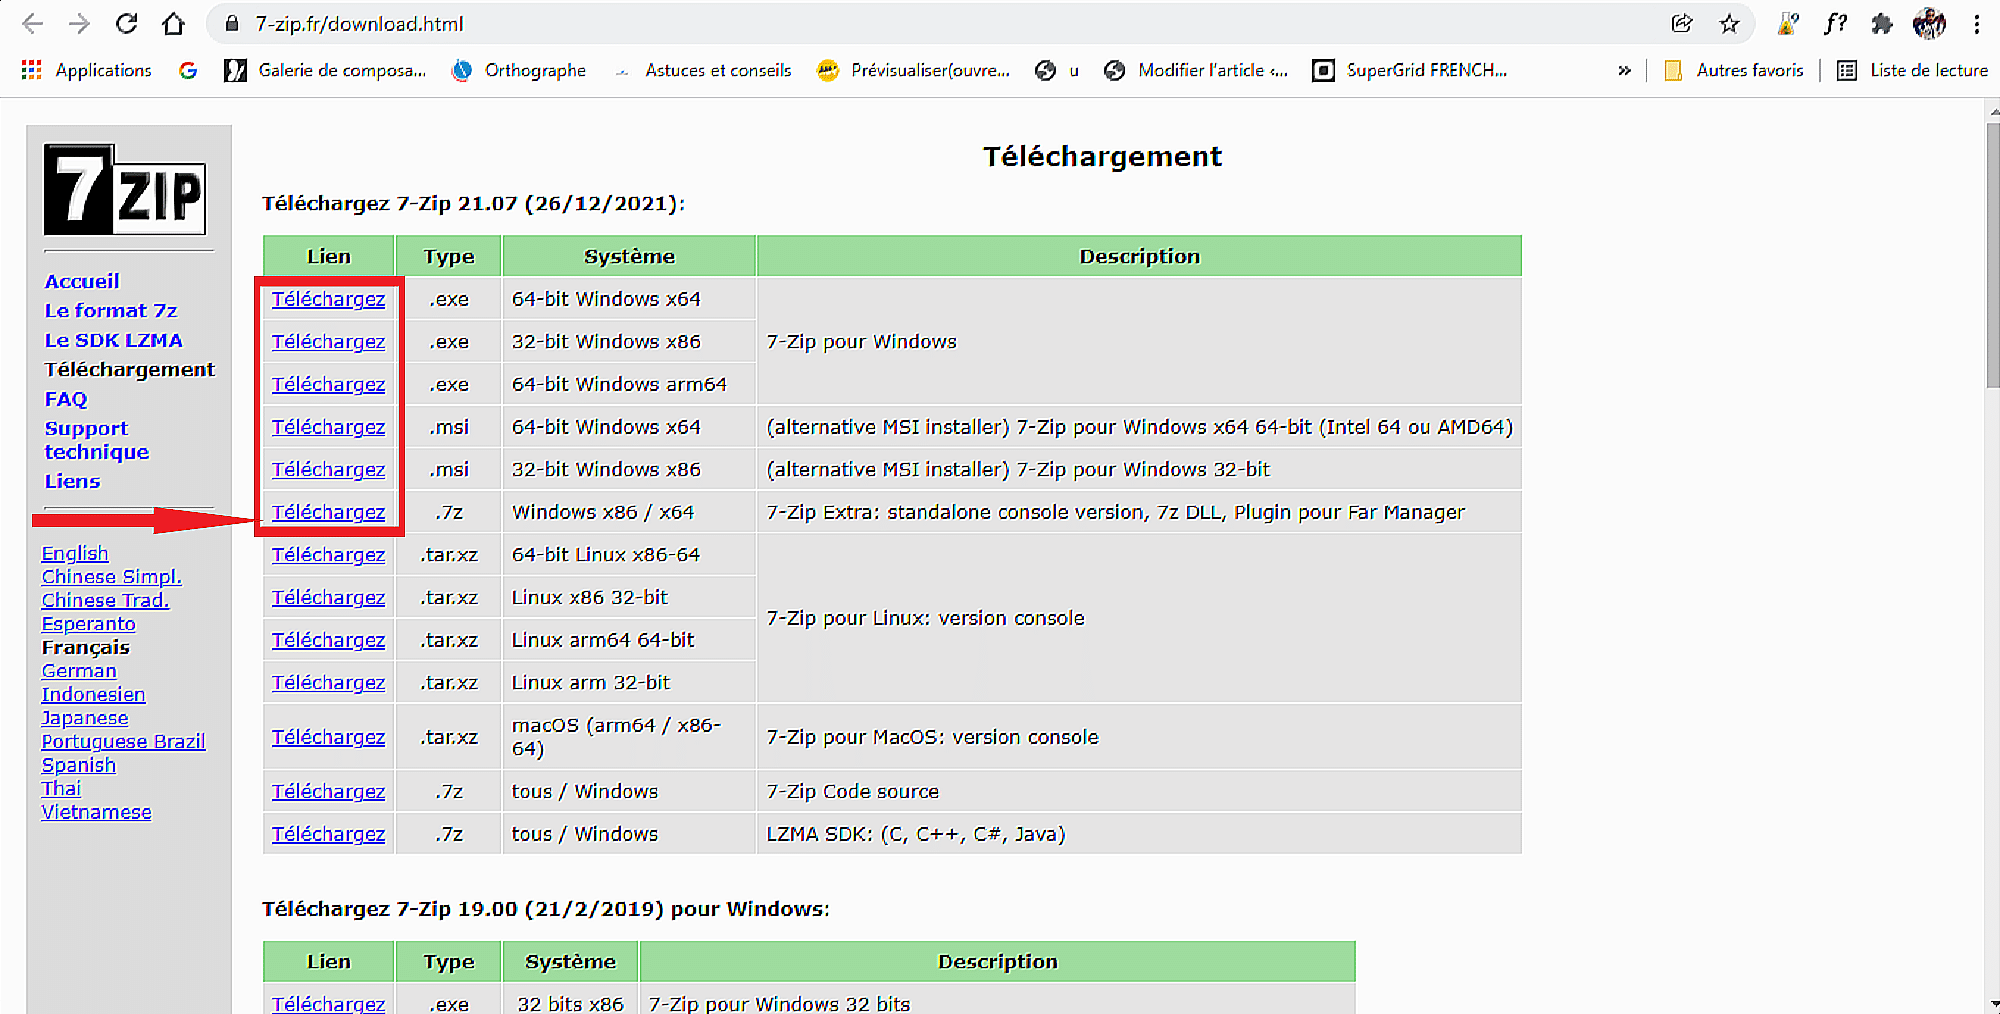Download .exe for 32-bit Windows x86
Image resolution: width=2000 pixels, height=1014 pixels.
point(328,342)
